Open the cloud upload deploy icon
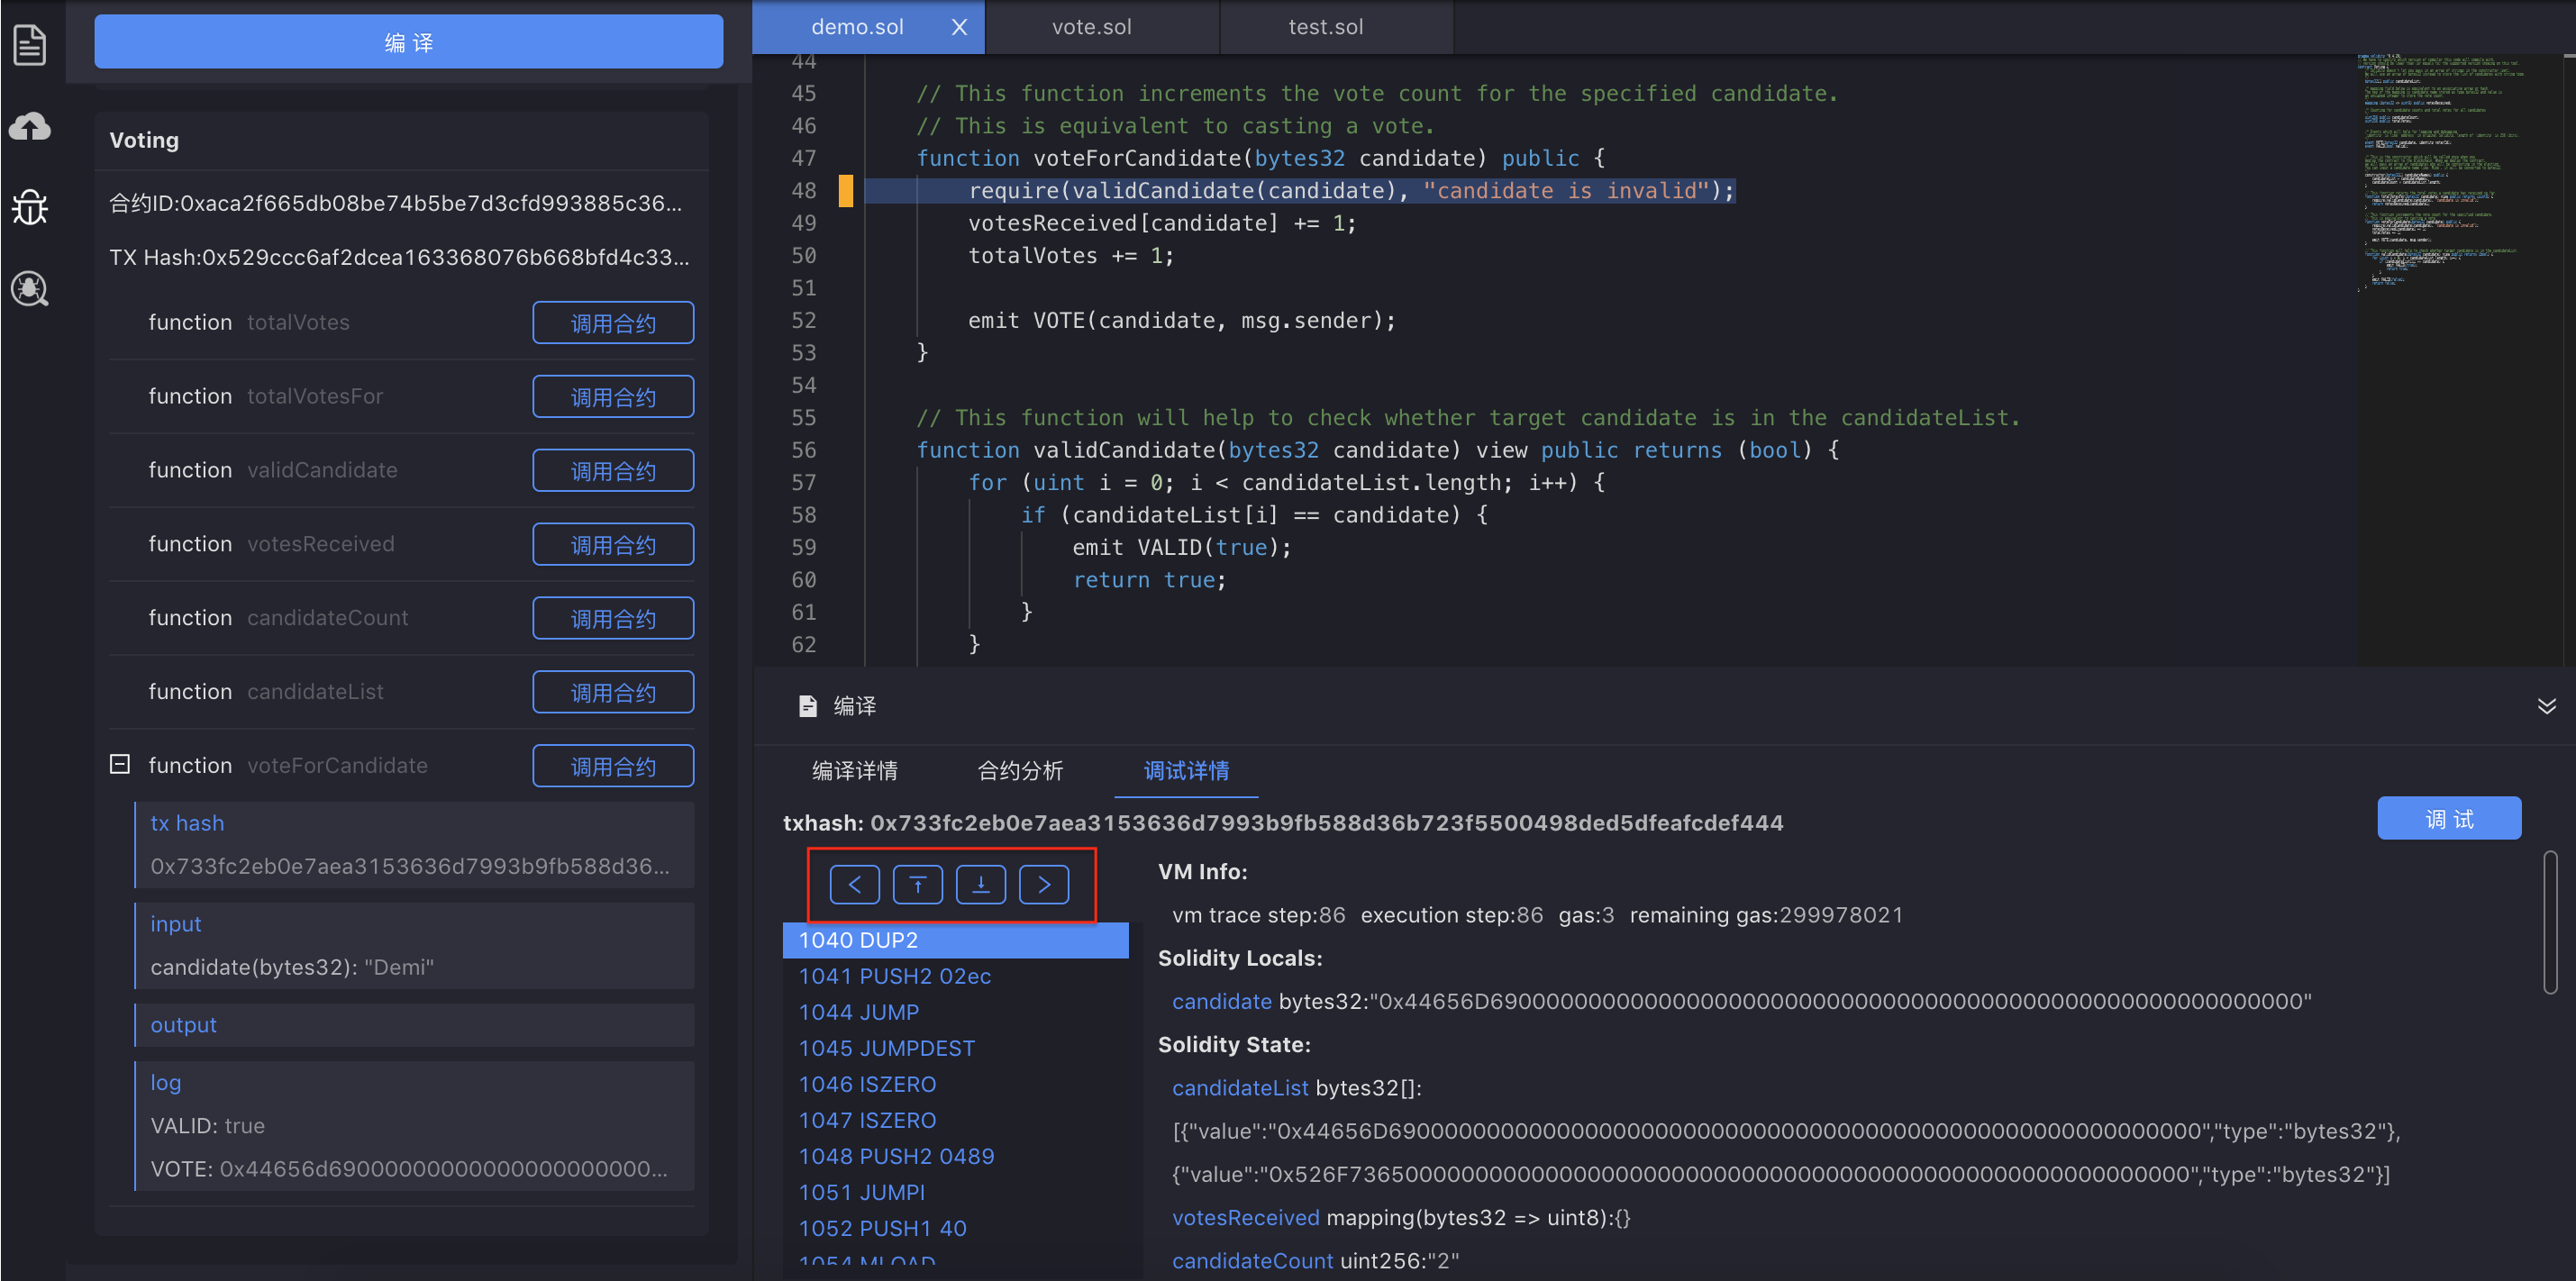 click(x=30, y=126)
